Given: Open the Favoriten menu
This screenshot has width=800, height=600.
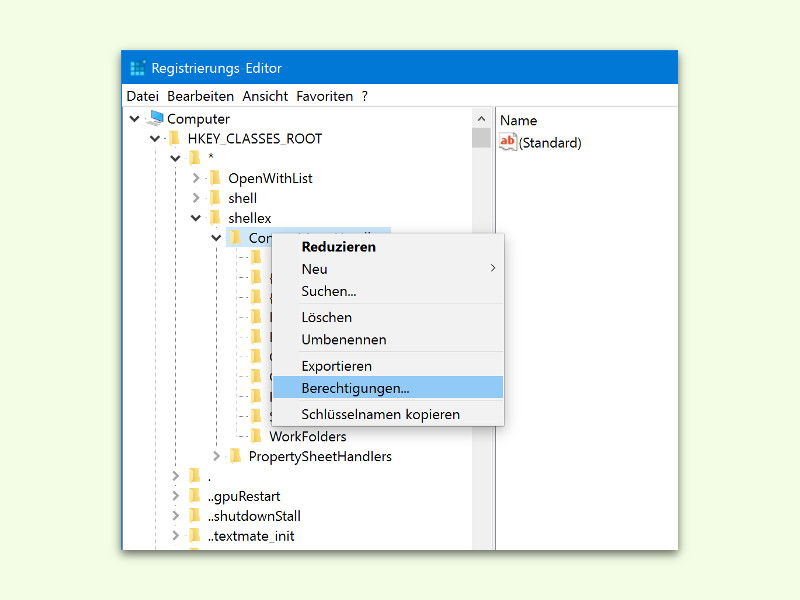Looking at the screenshot, I should [324, 96].
